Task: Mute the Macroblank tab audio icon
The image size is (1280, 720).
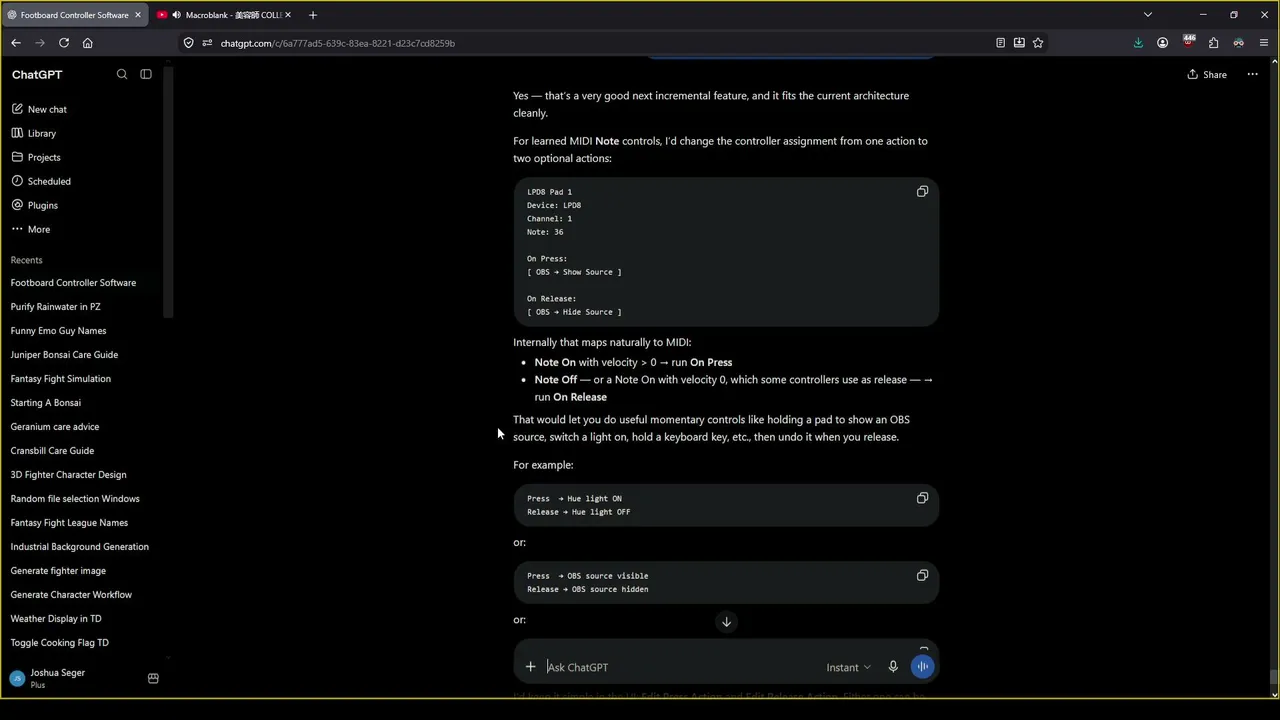Action: tap(176, 15)
